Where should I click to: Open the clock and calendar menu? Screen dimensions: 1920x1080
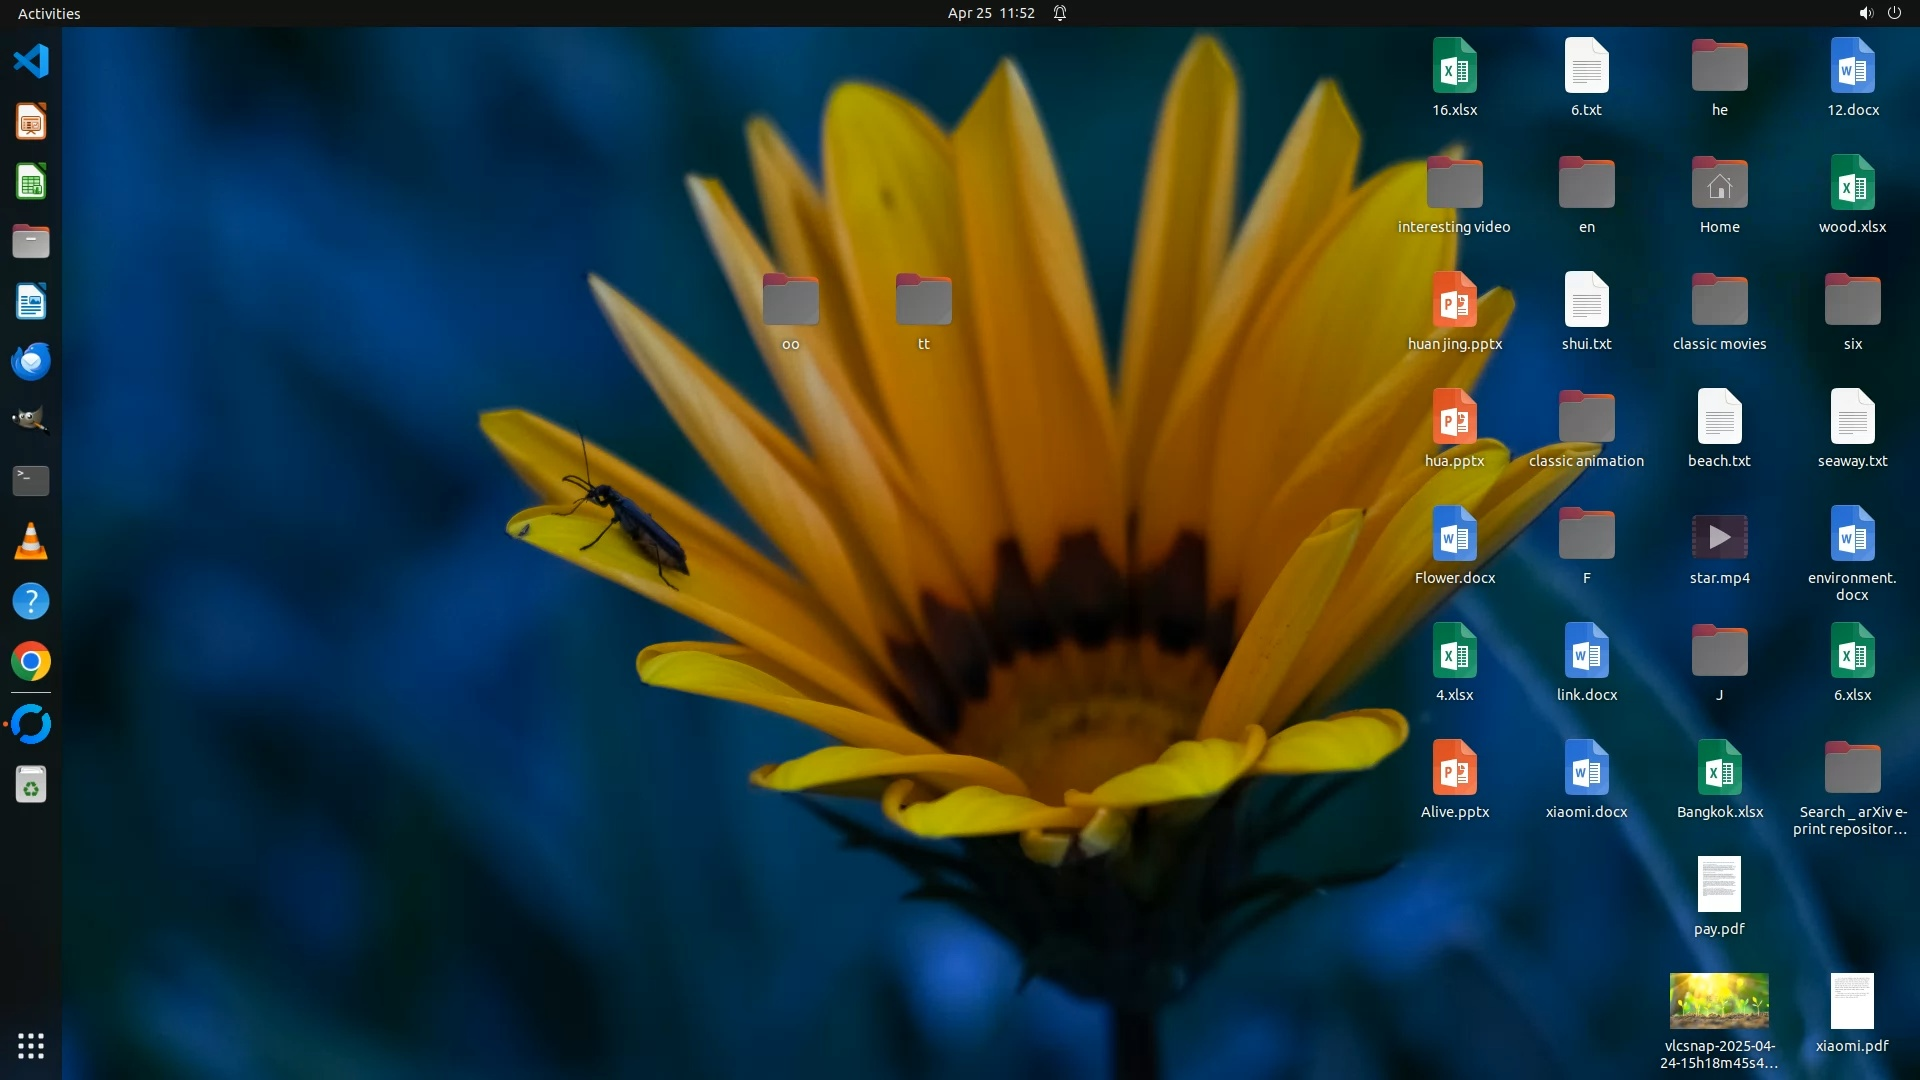pyautogui.click(x=990, y=13)
